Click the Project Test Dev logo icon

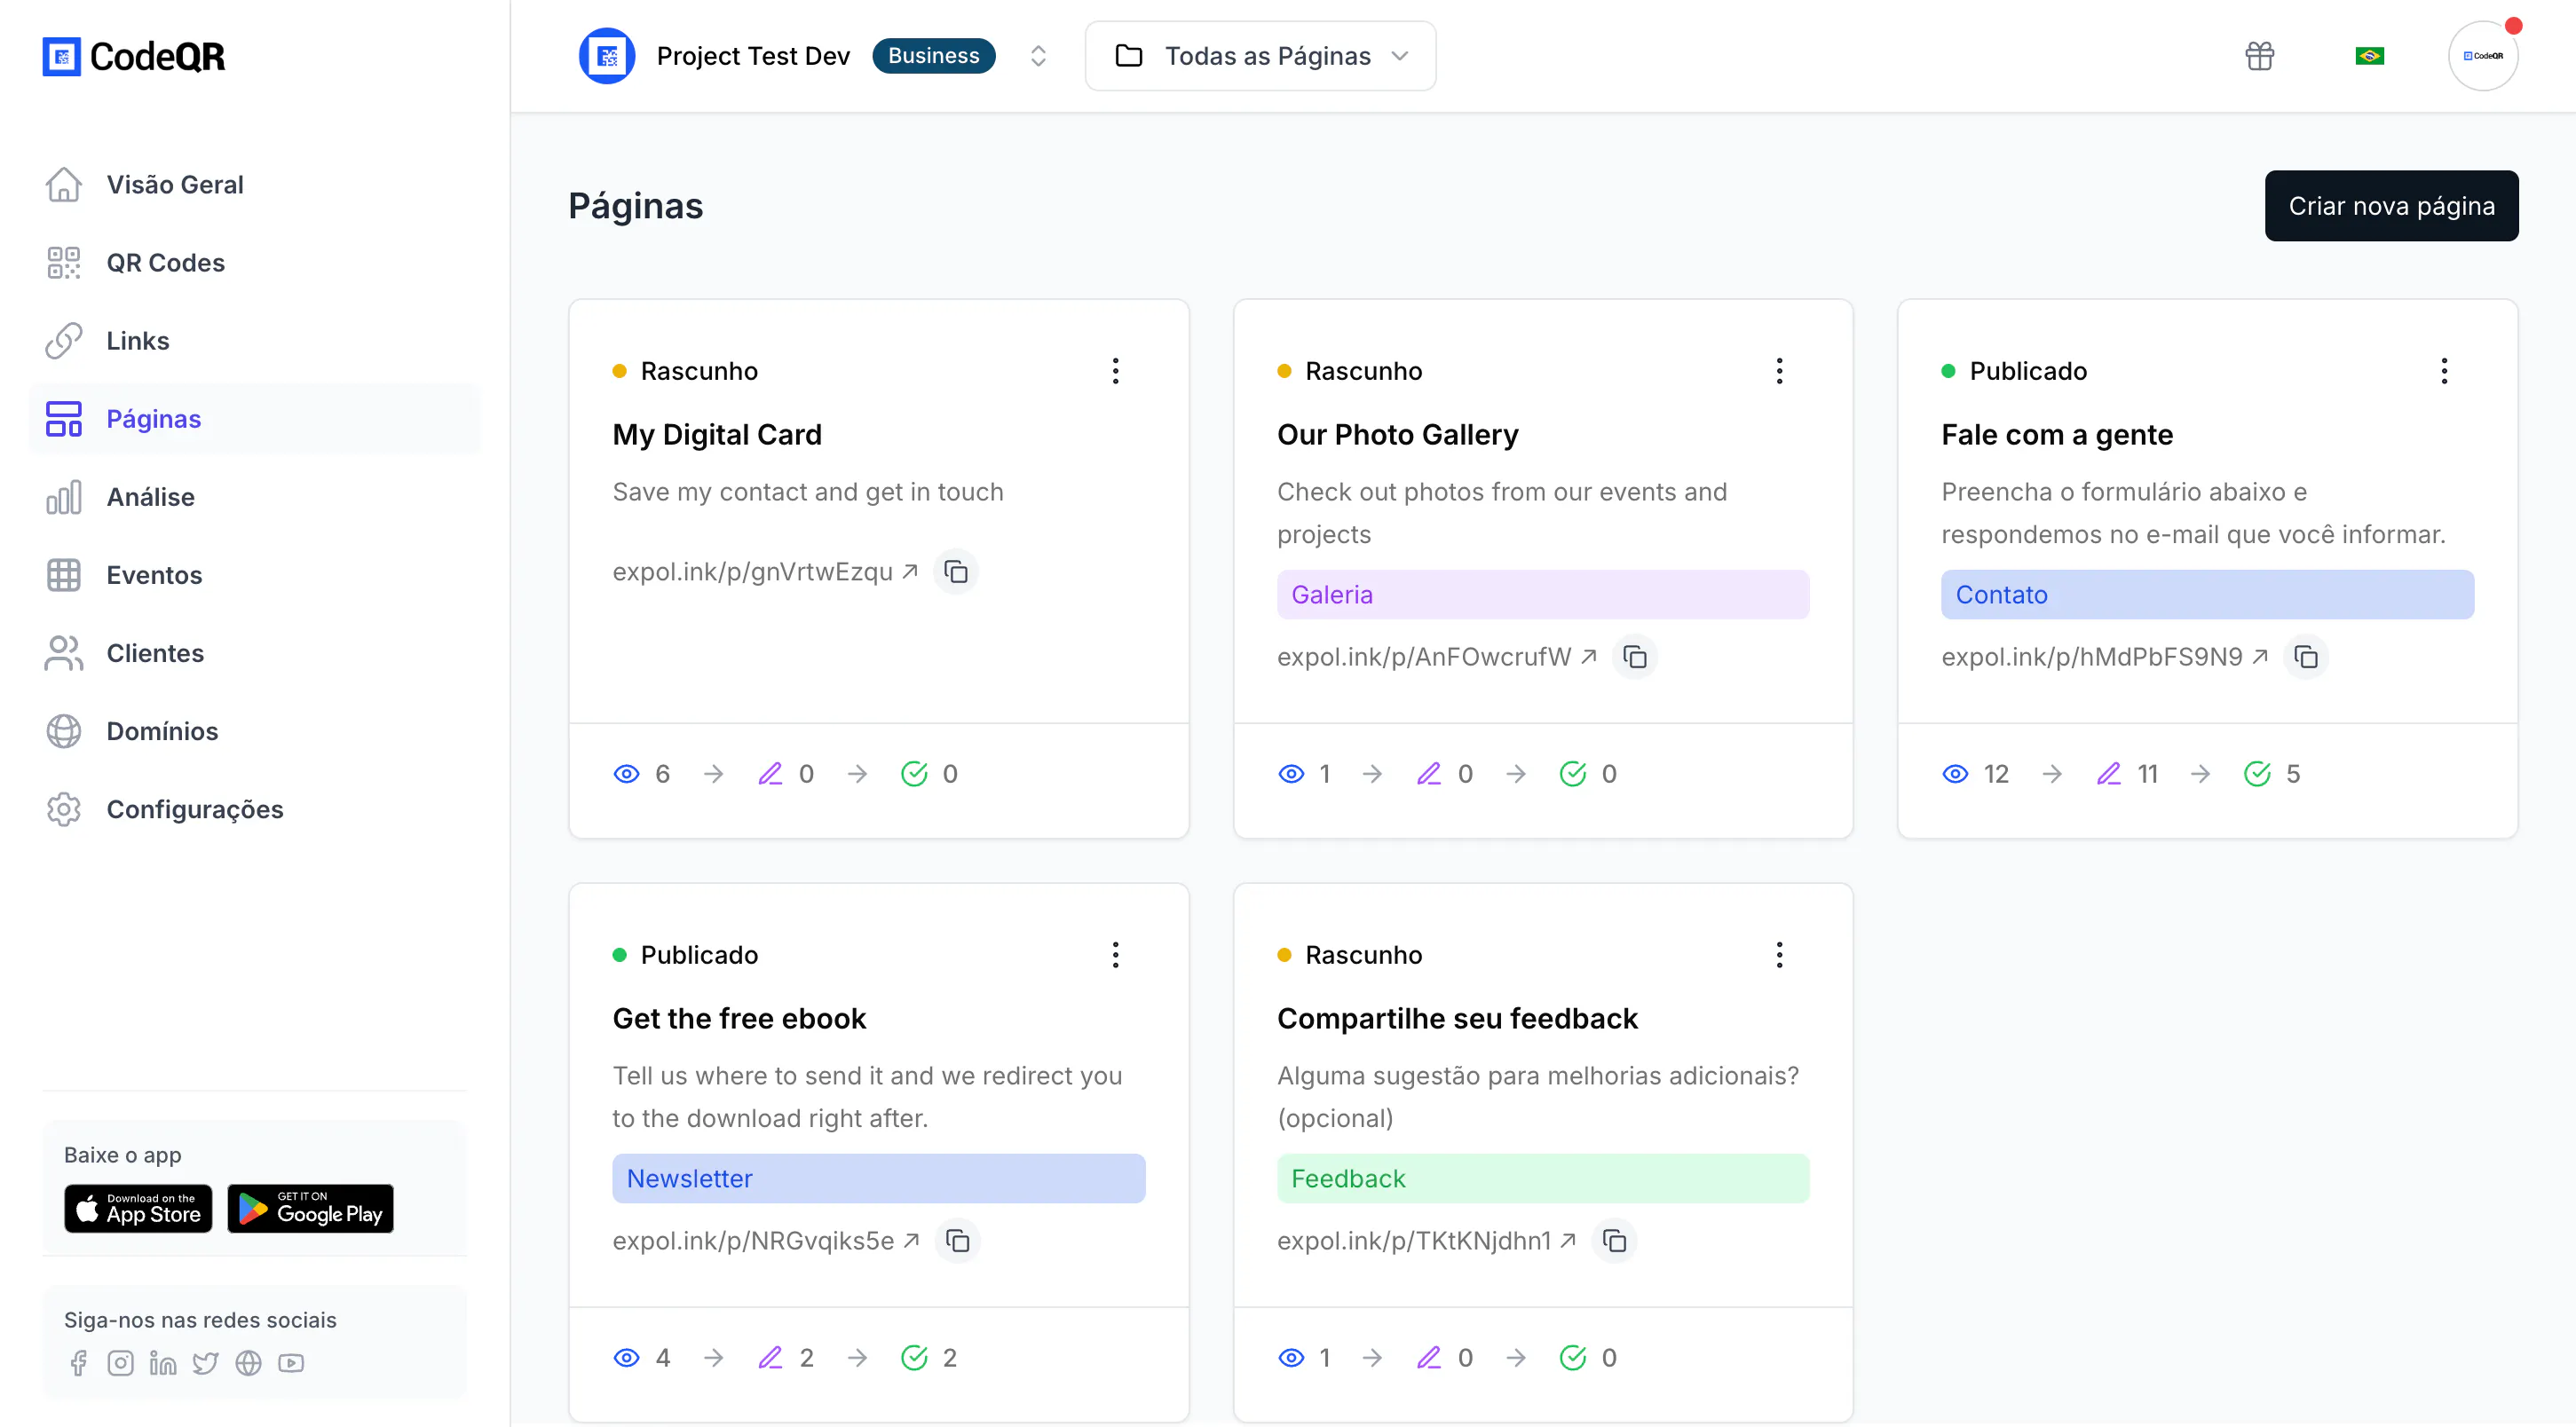(607, 56)
